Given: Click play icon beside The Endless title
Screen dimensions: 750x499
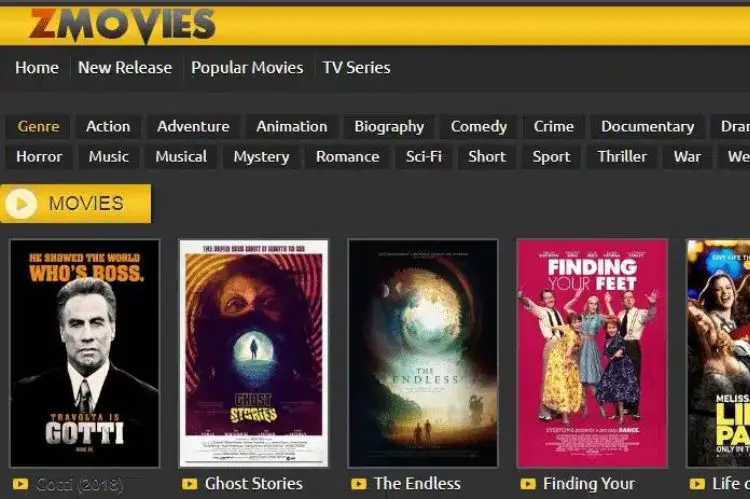Looking at the screenshot, I should [x=359, y=484].
